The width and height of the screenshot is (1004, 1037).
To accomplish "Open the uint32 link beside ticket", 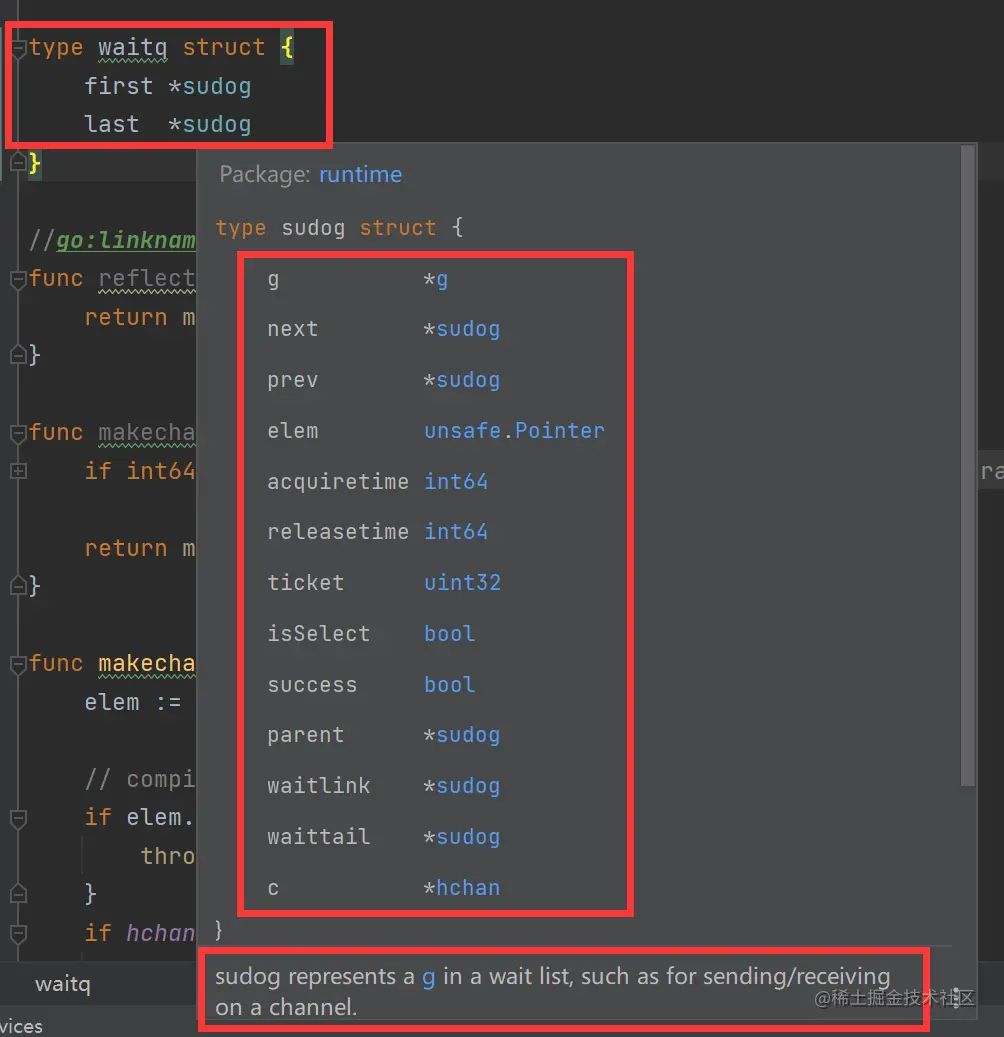I will (x=462, y=583).
